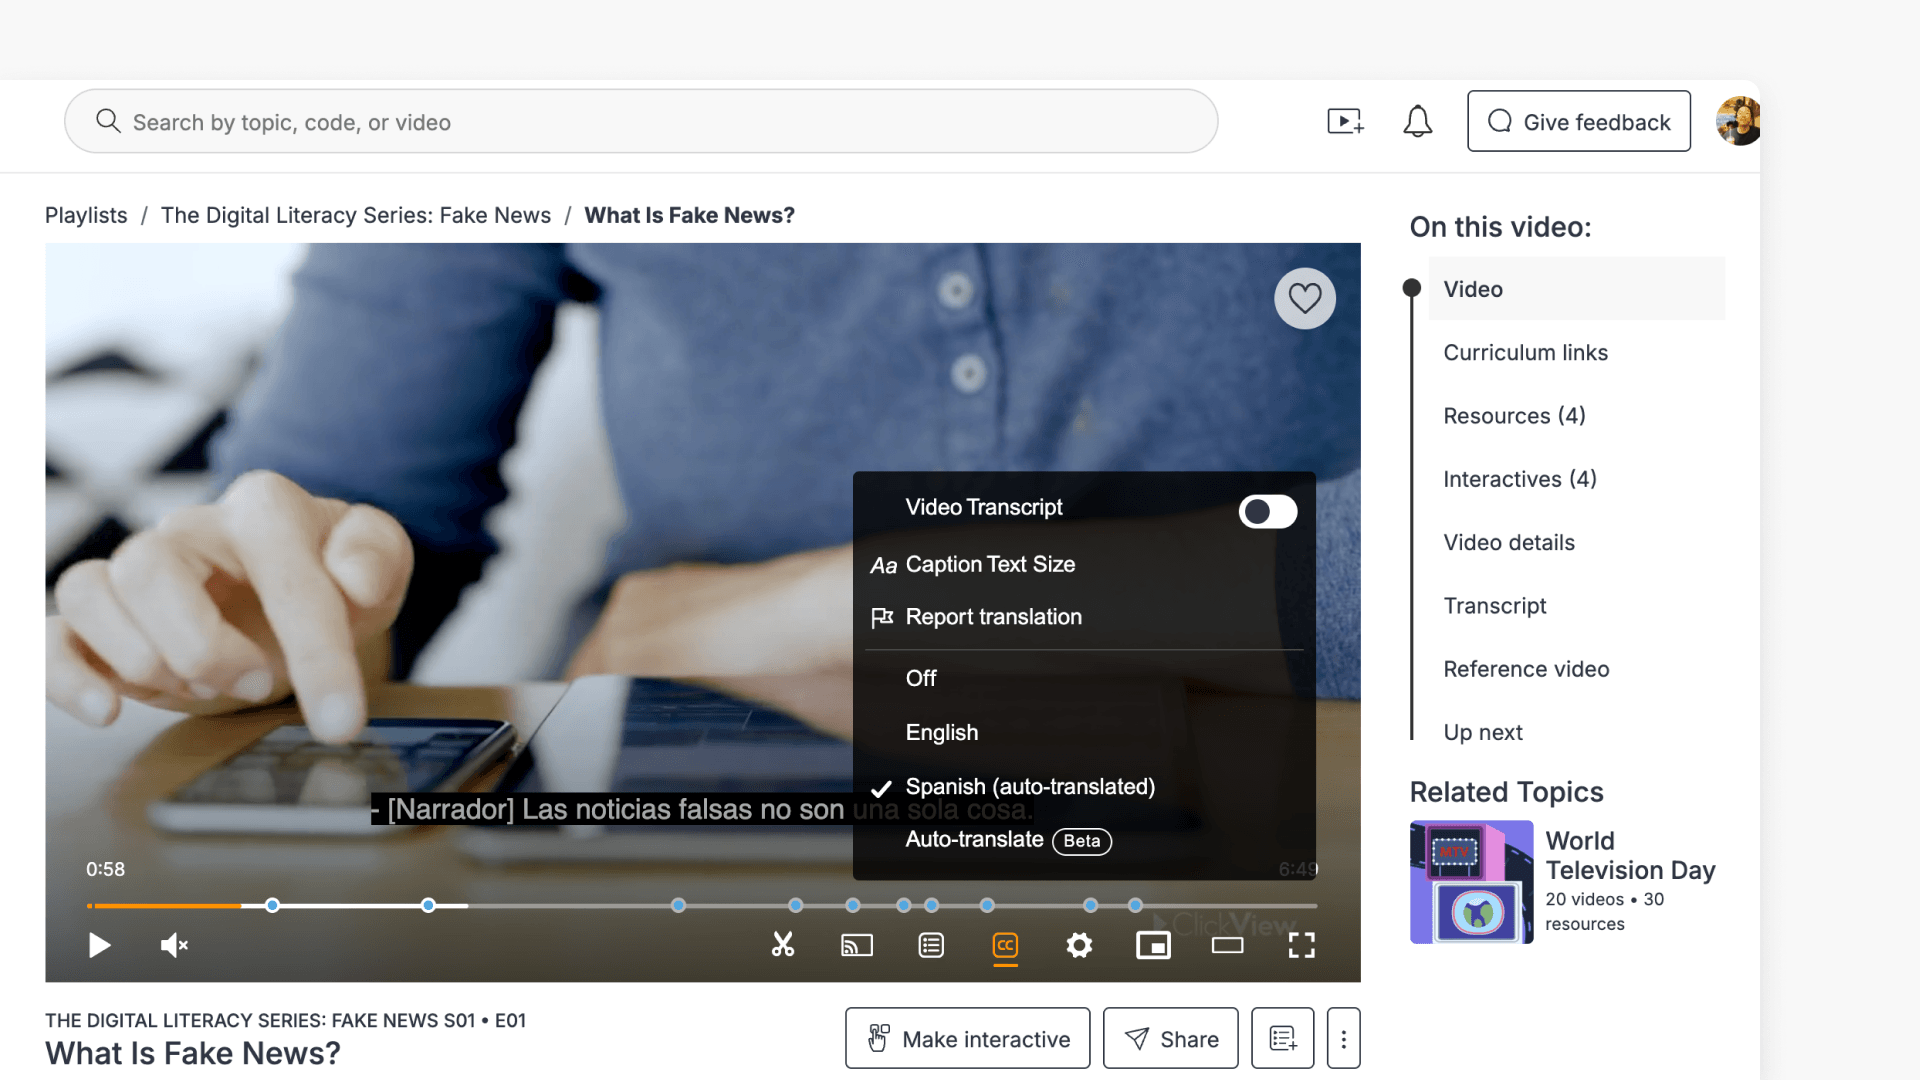
Task: Jump to Video details section
Action: click(x=1509, y=542)
